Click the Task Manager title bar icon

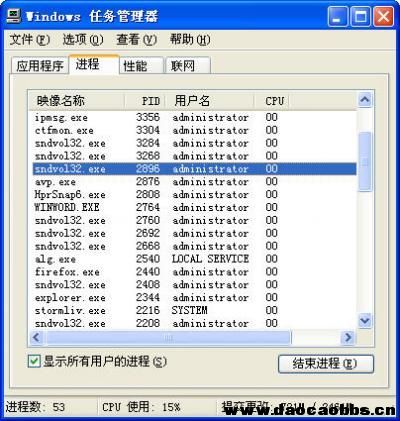[14, 16]
